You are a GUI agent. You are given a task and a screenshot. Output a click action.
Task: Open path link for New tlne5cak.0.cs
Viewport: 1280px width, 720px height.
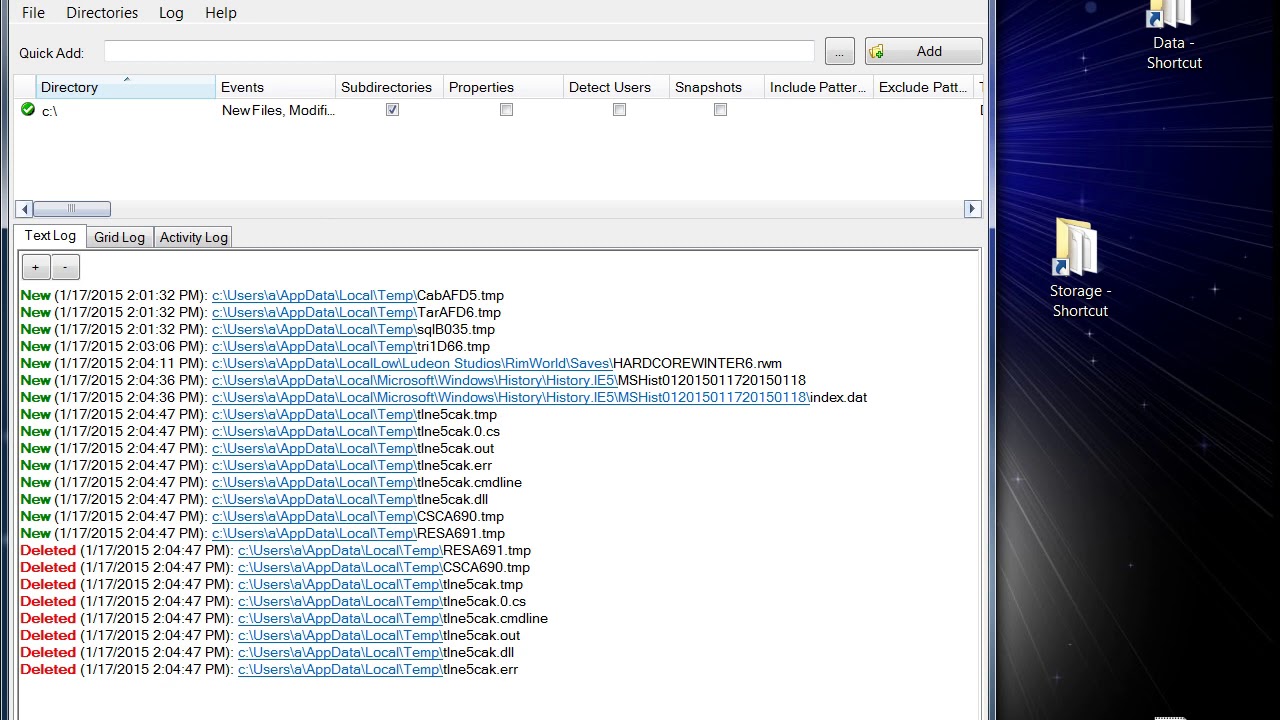[314, 431]
